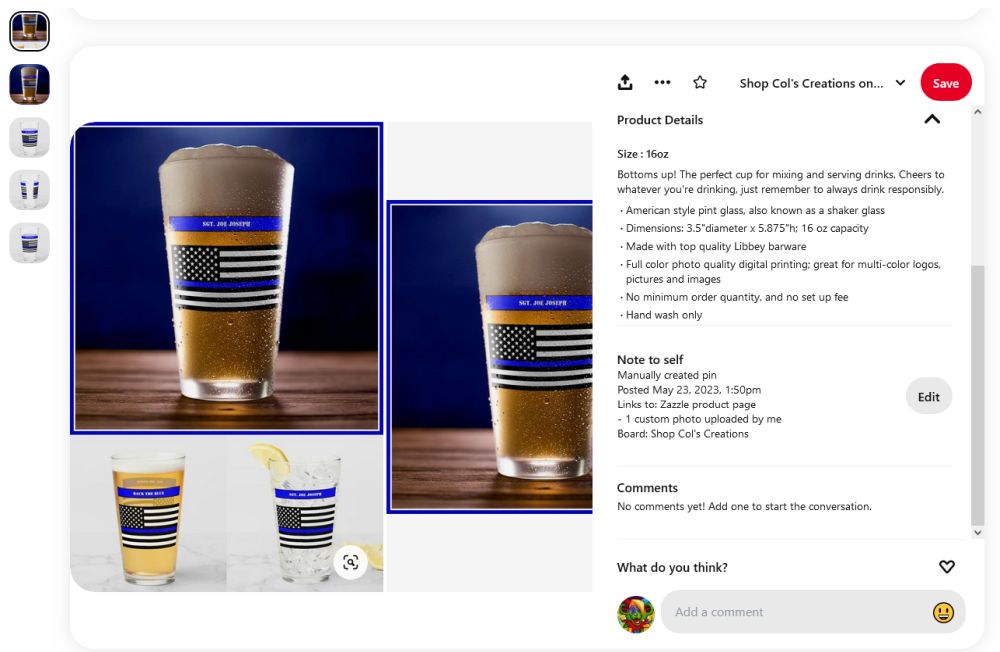The image size is (1000, 652).
Task: Click the share upload icon
Action: coord(625,82)
